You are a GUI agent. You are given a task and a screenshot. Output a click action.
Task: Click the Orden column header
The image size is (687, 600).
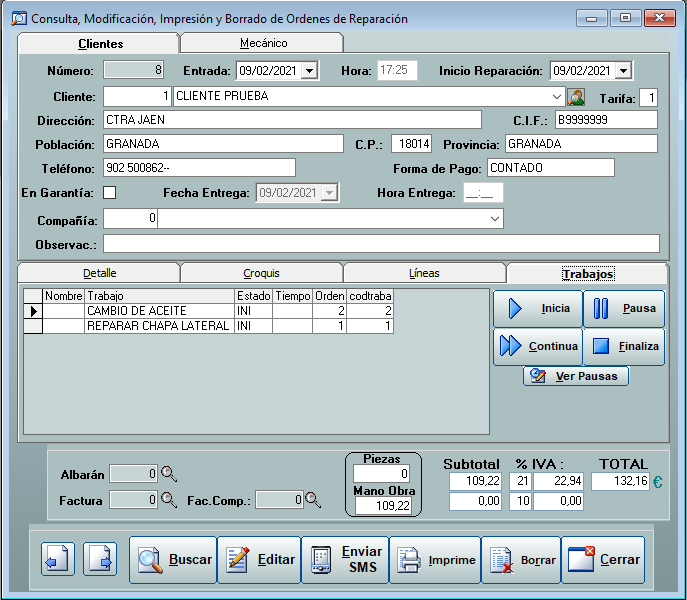(329, 296)
